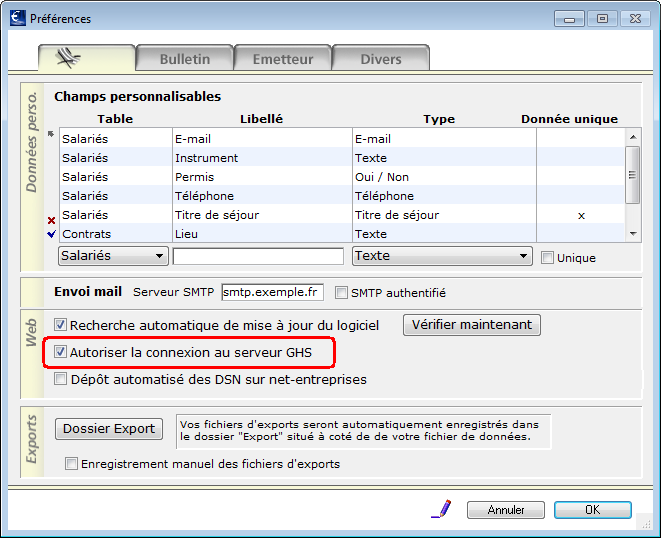
Task: Open the Divers tab
Action: pos(381,59)
